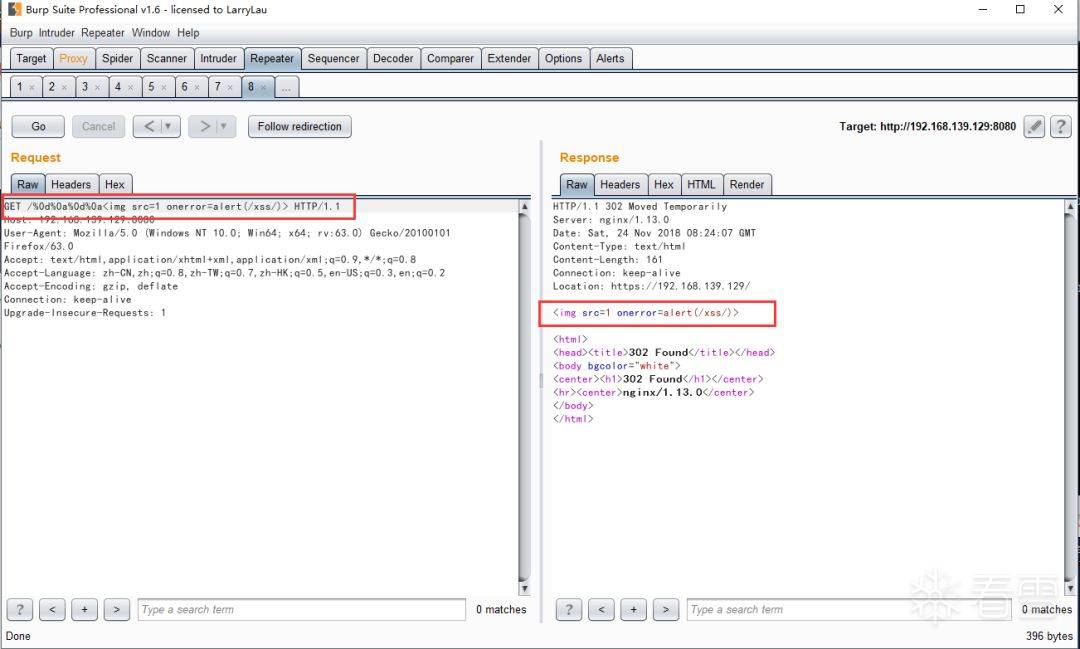
Task: Switch to the Intruder tab
Action: pyautogui.click(x=218, y=59)
